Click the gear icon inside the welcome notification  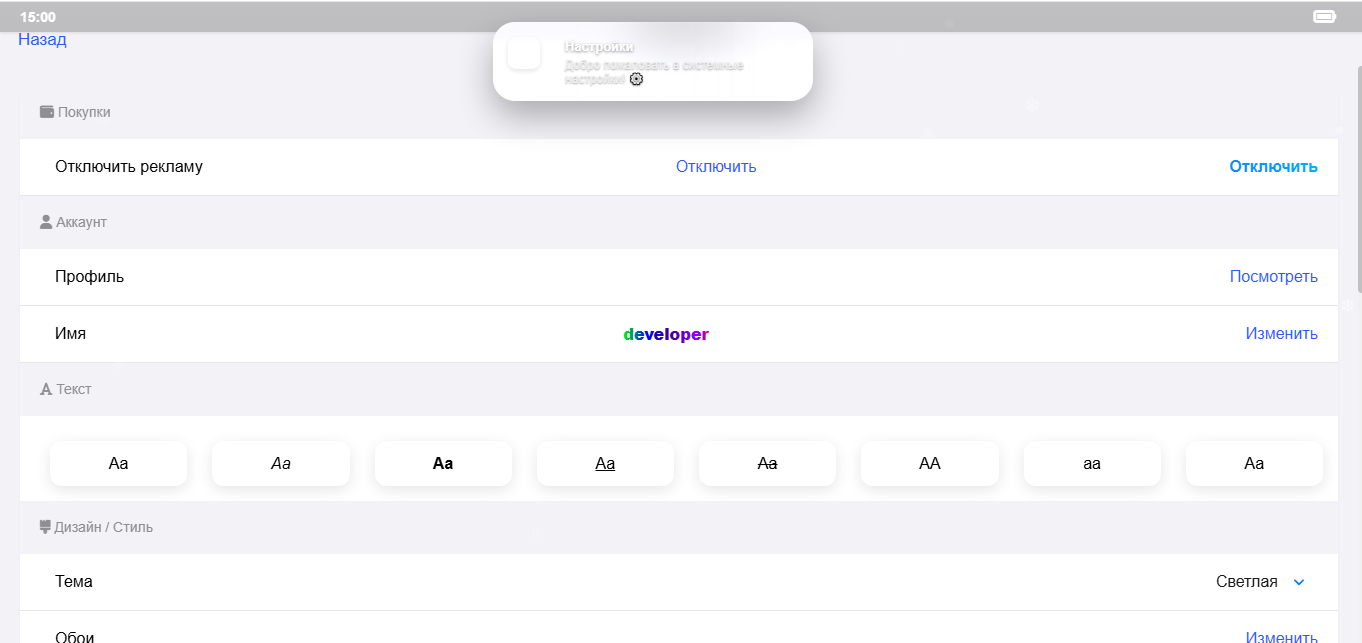(x=636, y=79)
